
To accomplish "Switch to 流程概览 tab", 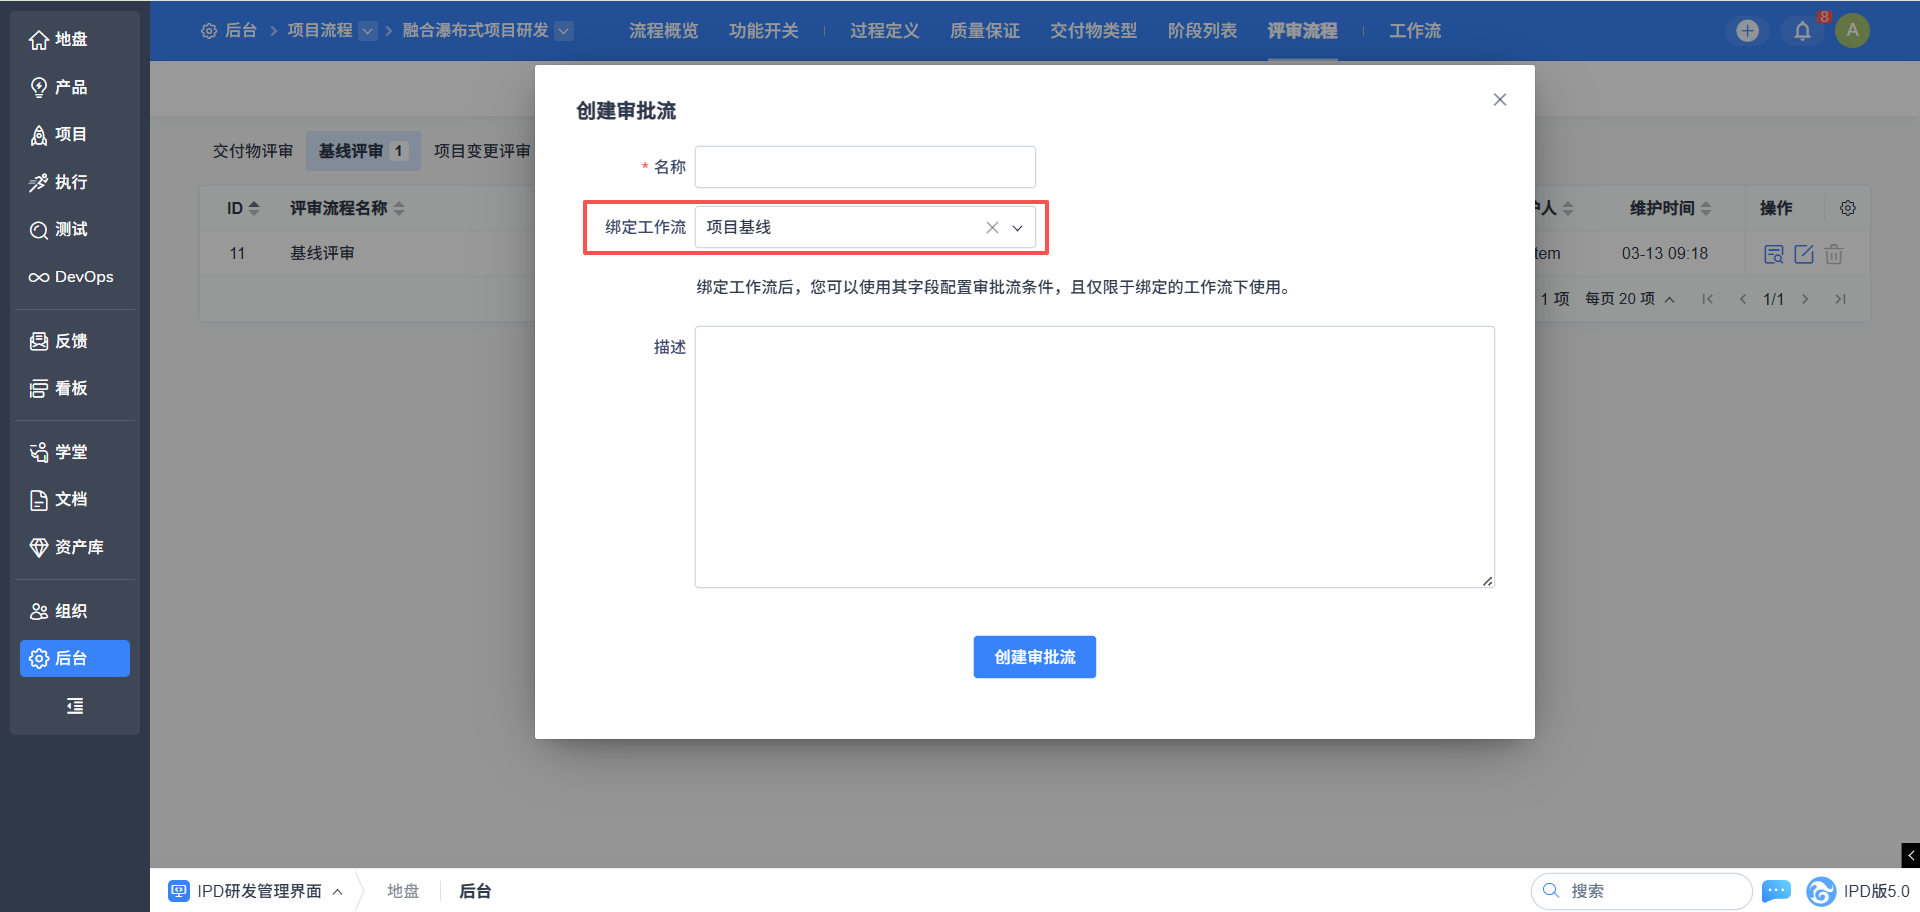I will point(664,31).
